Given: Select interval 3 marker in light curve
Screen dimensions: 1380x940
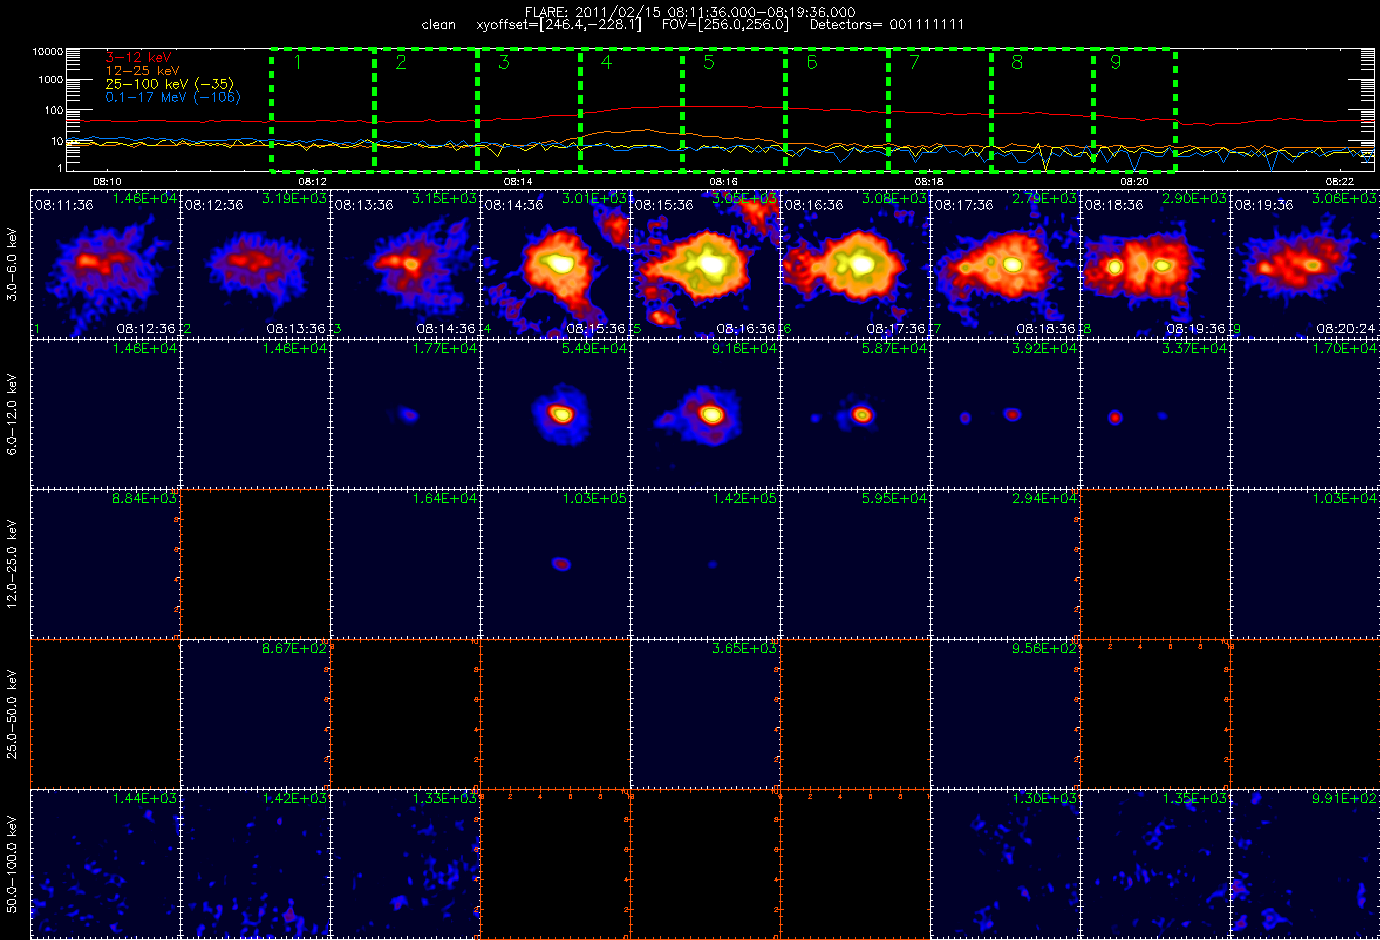Looking at the screenshot, I should 504,62.
